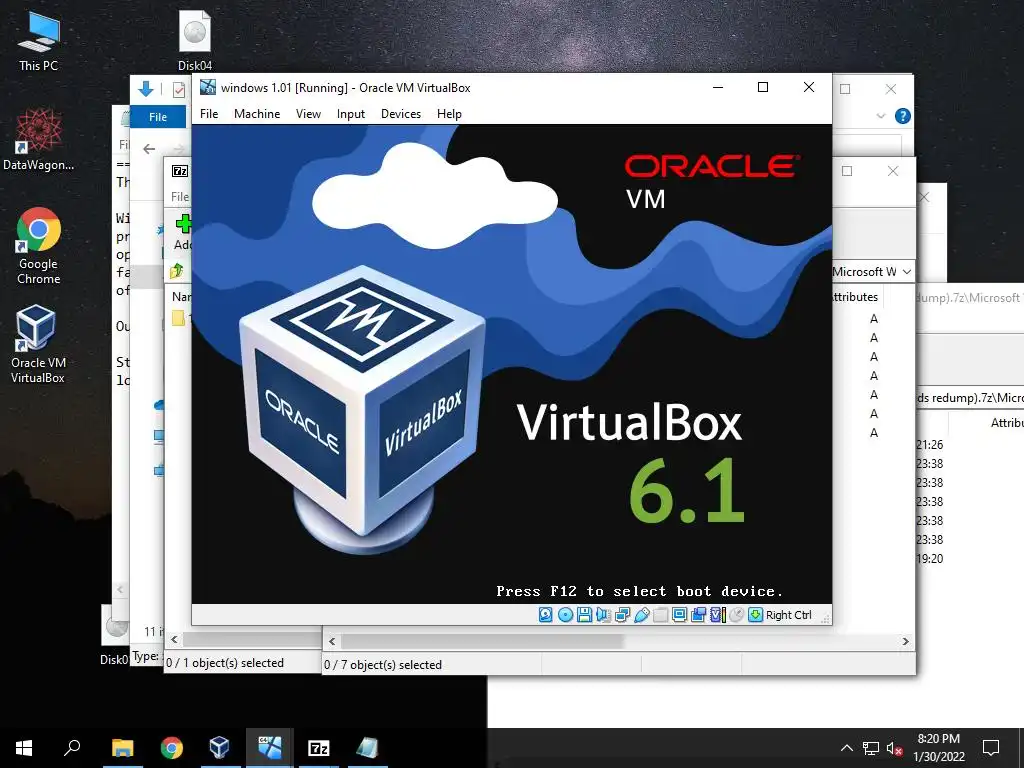Viewport: 1024px width, 768px height.
Task: Click the recording indicator with overlapping screens icon
Action: click(x=698, y=615)
